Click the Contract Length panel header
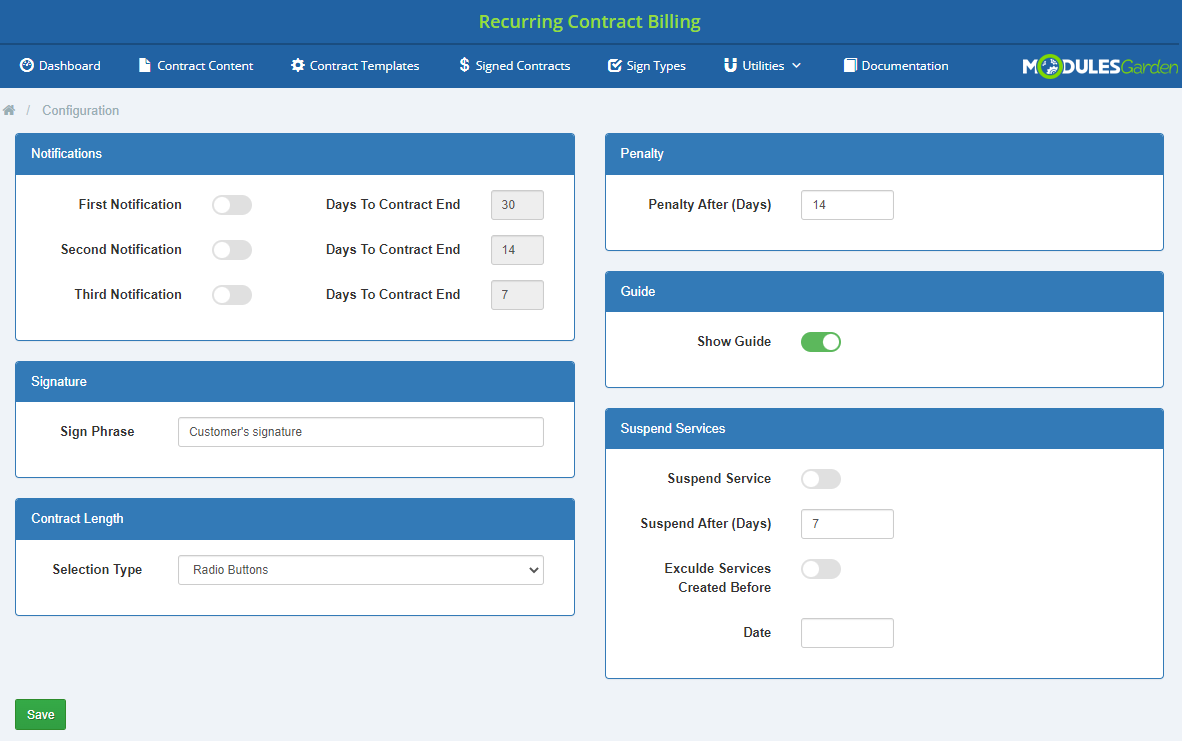 click(295, 519)
